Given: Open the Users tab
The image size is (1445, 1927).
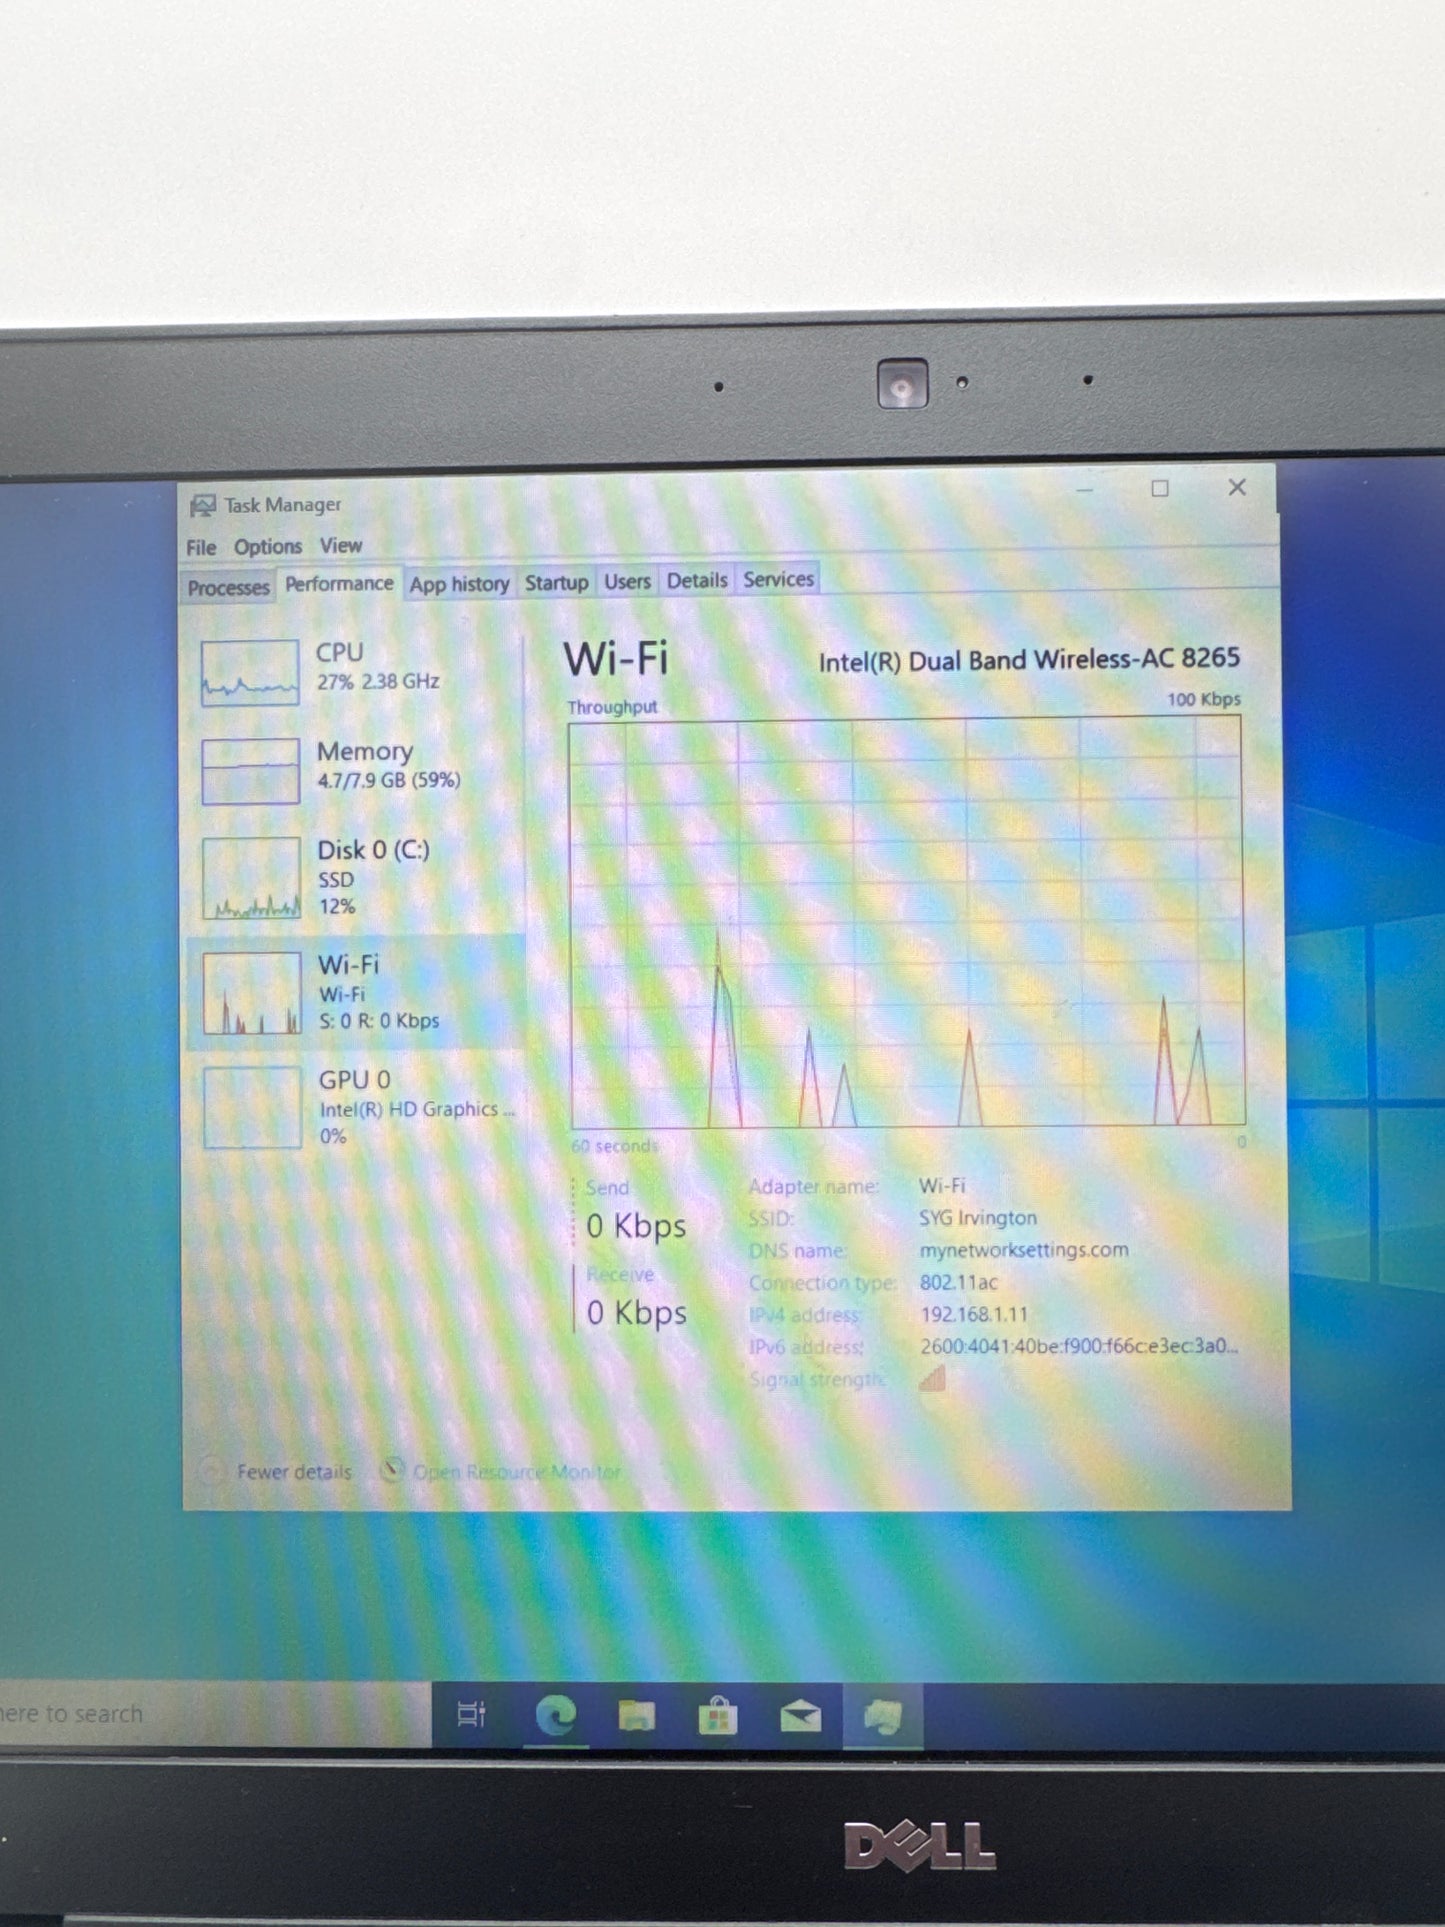Looking at the screenshot, I should [x=627, y=582].
